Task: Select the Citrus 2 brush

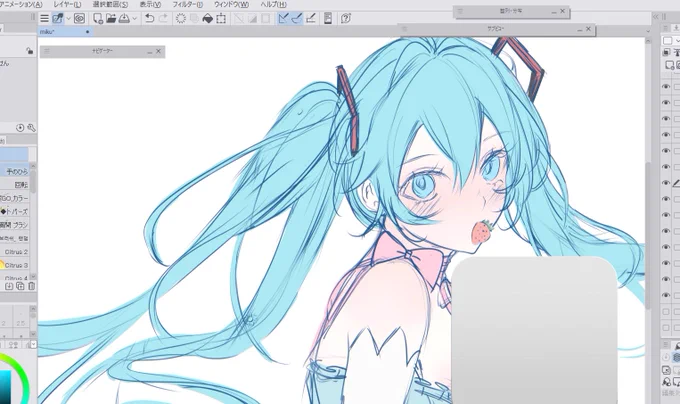Action: point(15,252)
